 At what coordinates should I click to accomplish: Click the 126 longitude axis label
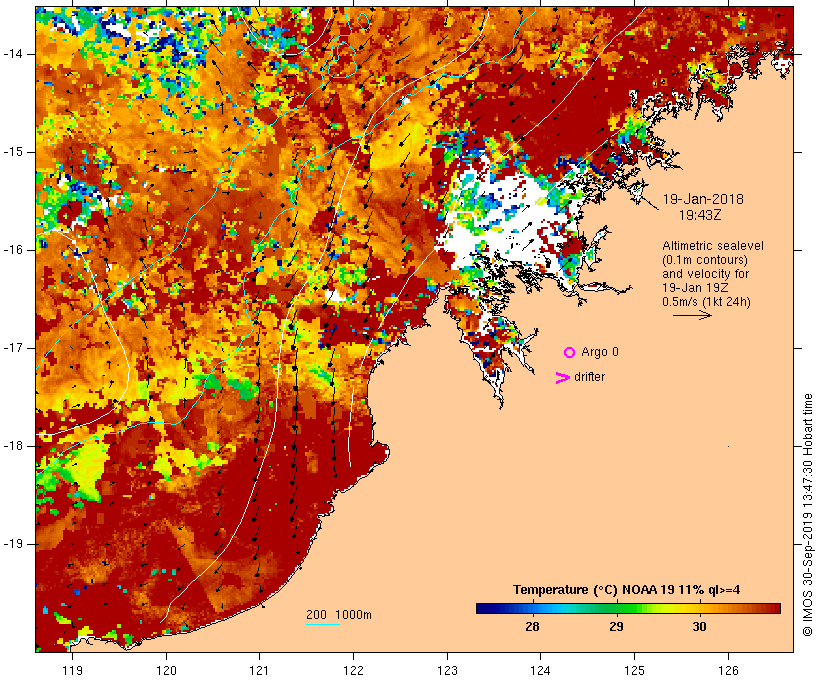tap(728, 670)
